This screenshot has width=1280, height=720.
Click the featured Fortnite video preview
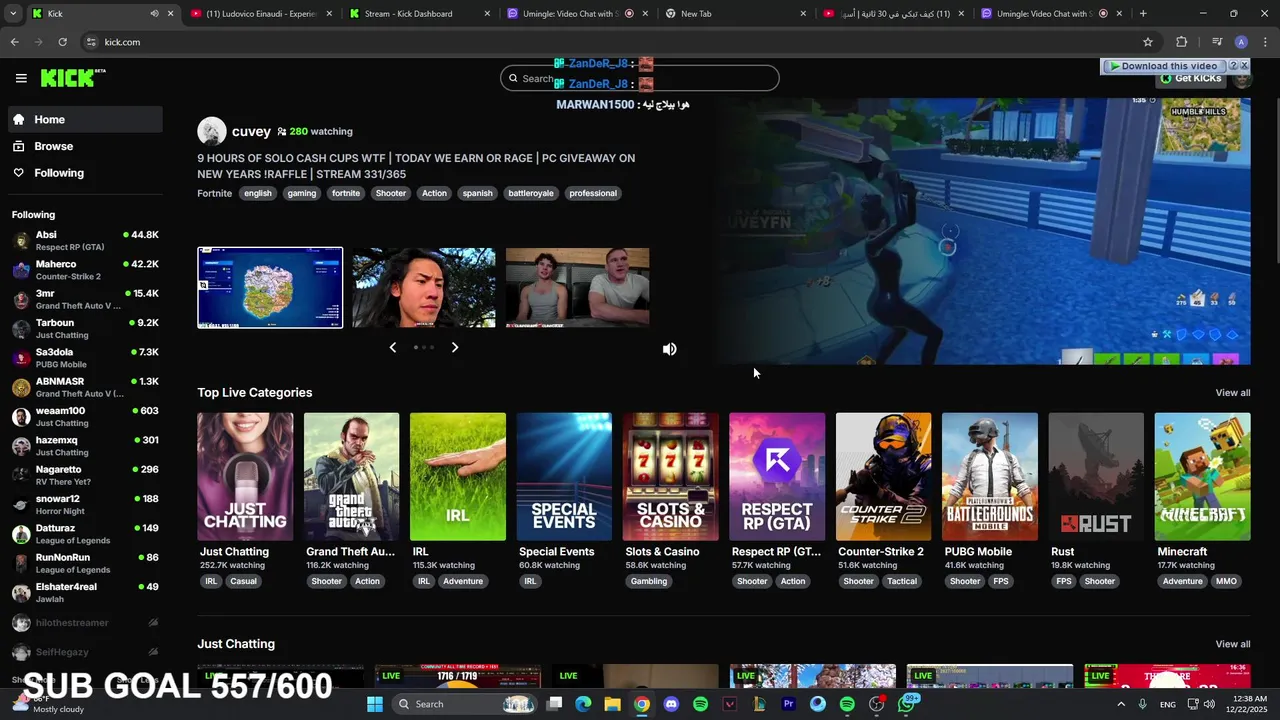pyautogui.click(x=982, y=231)
